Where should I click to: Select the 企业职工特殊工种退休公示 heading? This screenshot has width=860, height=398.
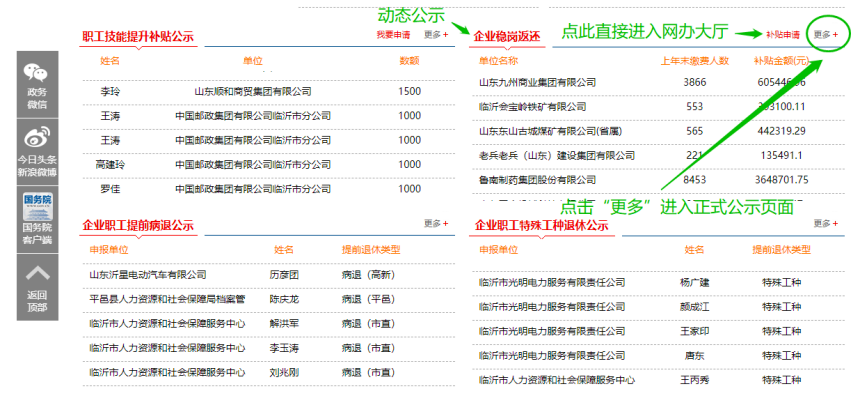point(542,226)
